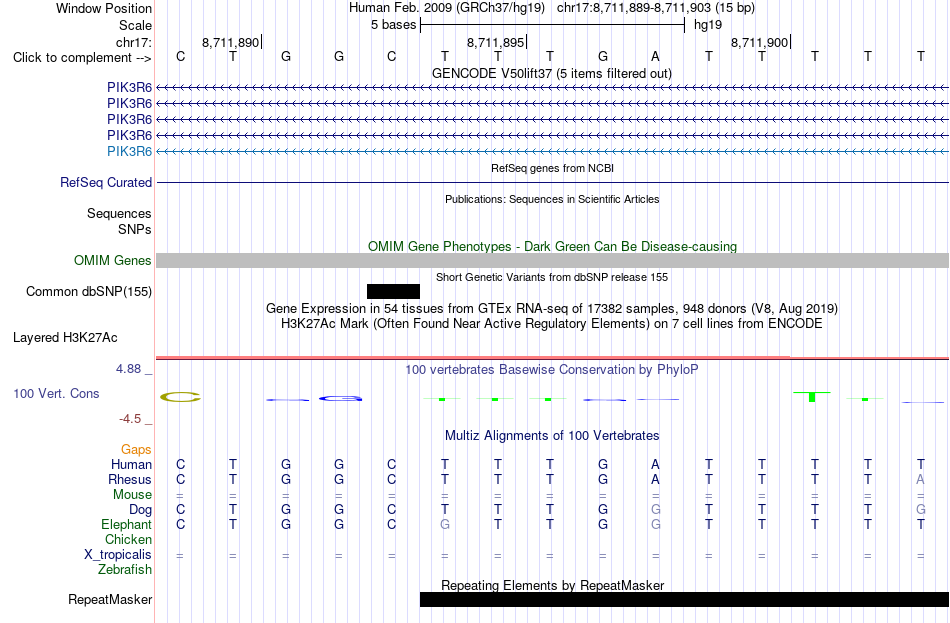Click the Elephant species label
950x623 pixels.
126,525
